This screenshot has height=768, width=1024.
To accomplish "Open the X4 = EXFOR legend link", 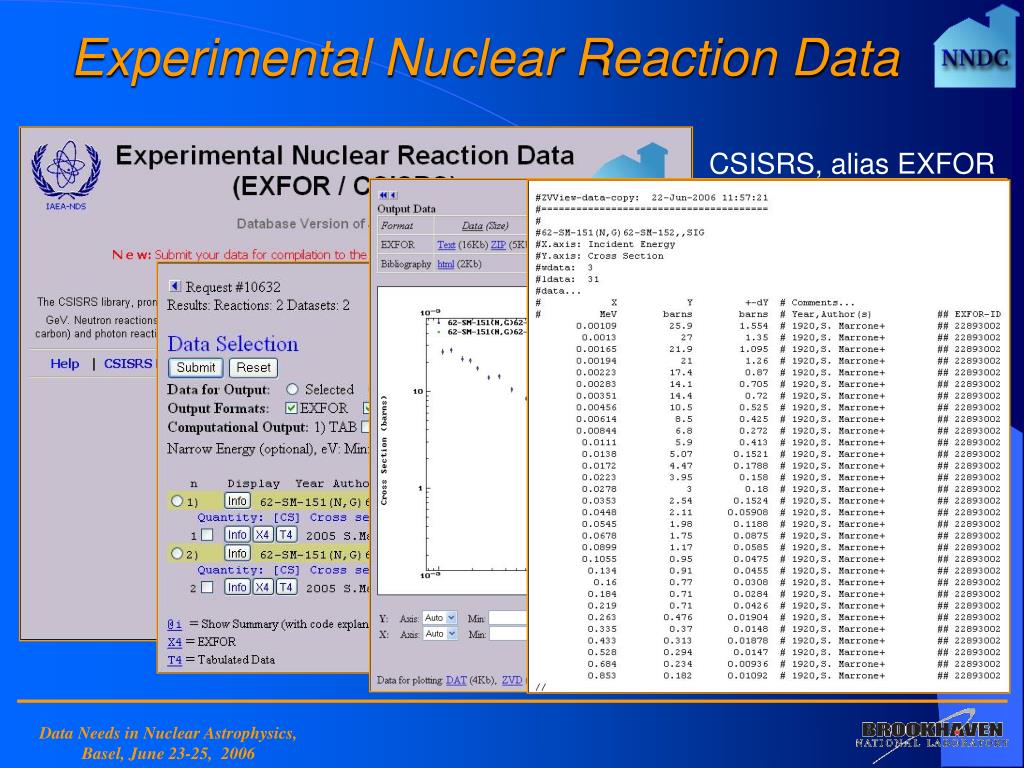I will click(174, 642).
